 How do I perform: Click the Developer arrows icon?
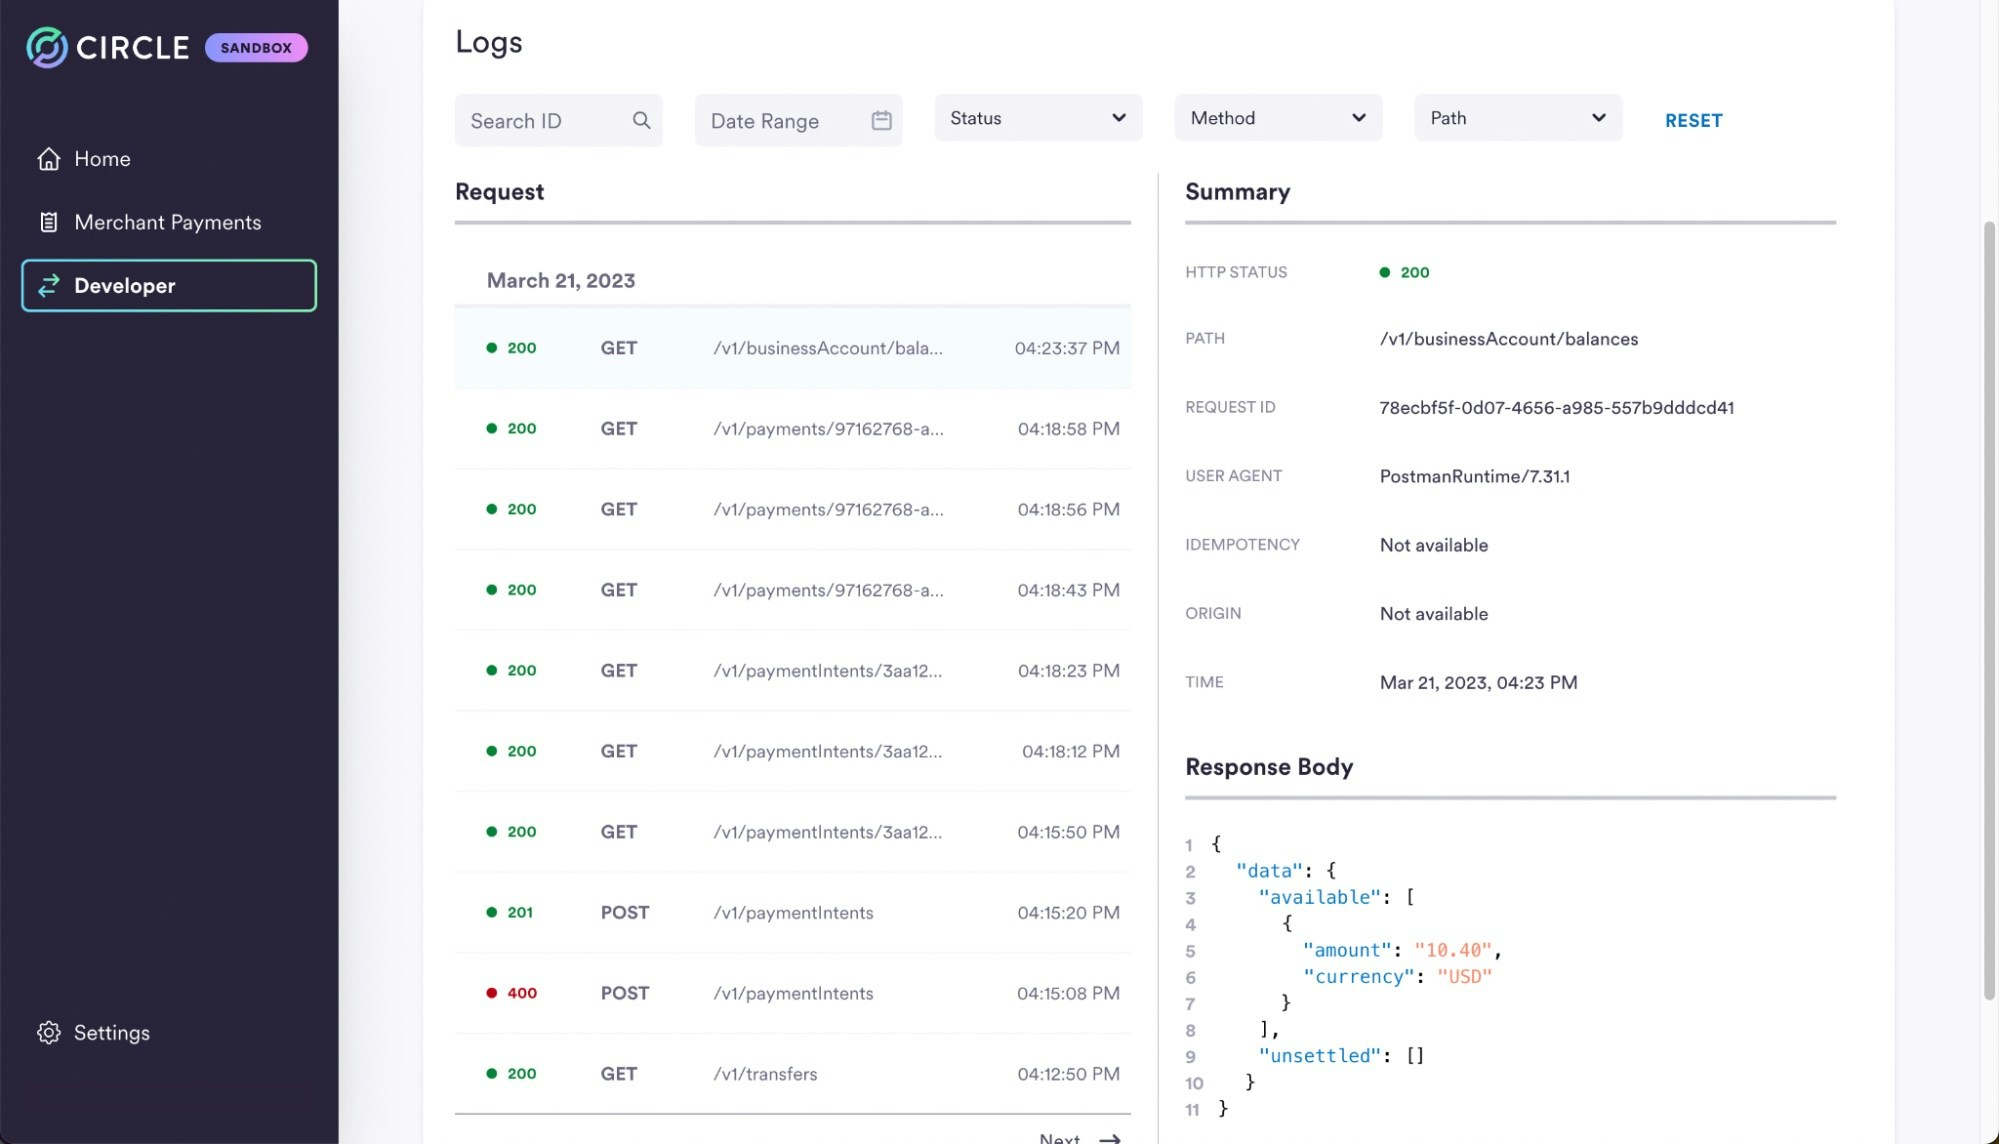pyautogui.click(x=48, y=286)
